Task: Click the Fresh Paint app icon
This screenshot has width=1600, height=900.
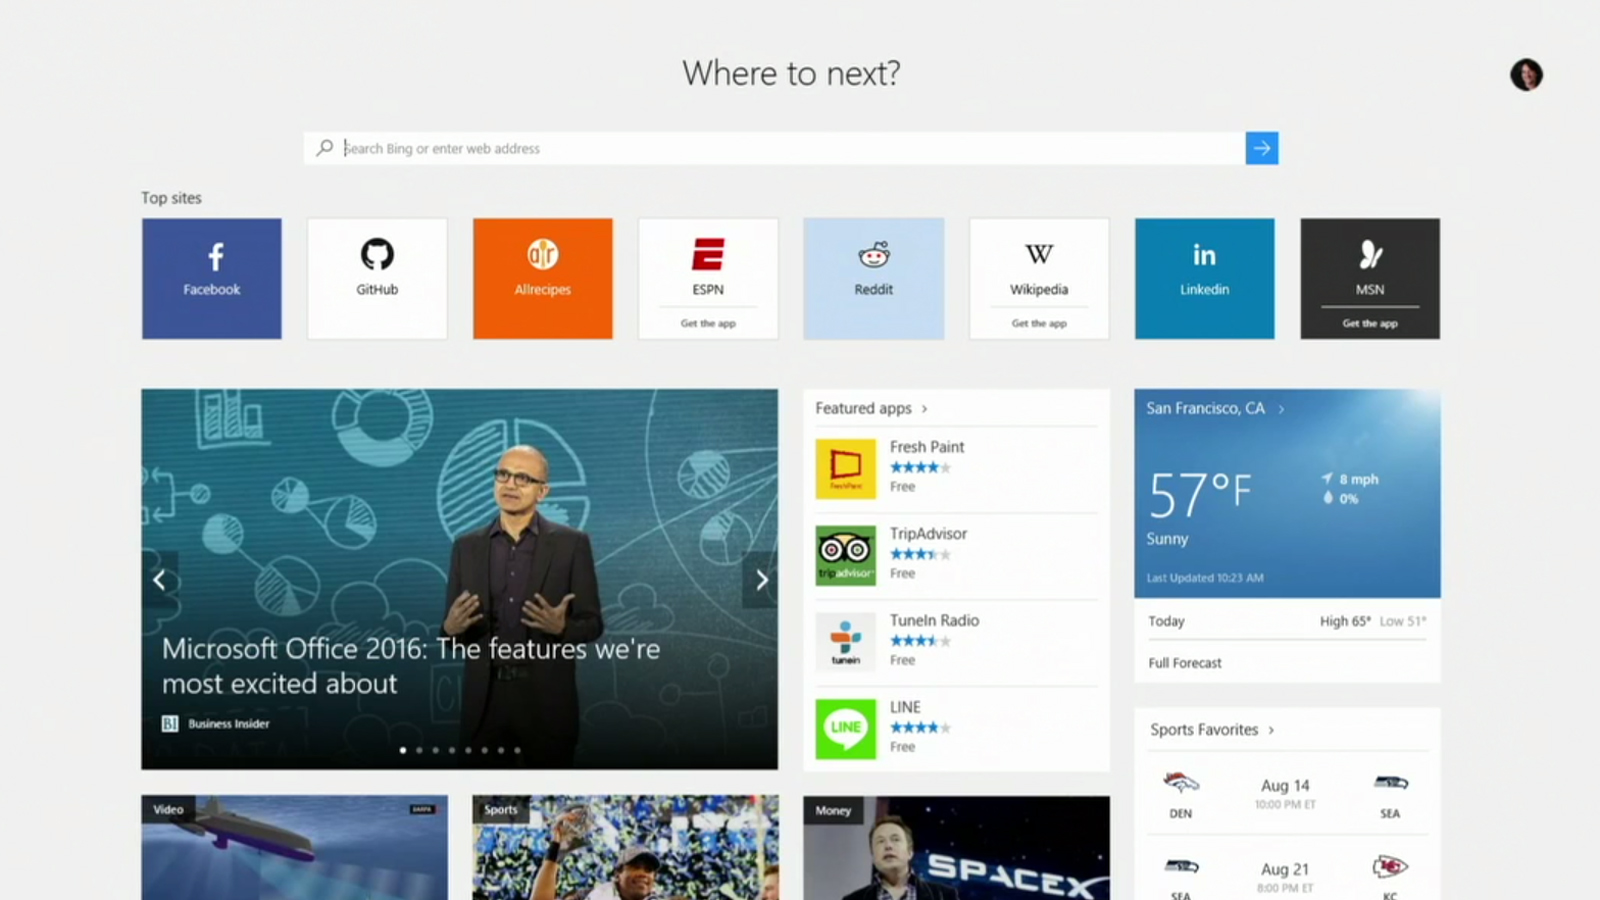Action: coord(845,468)
